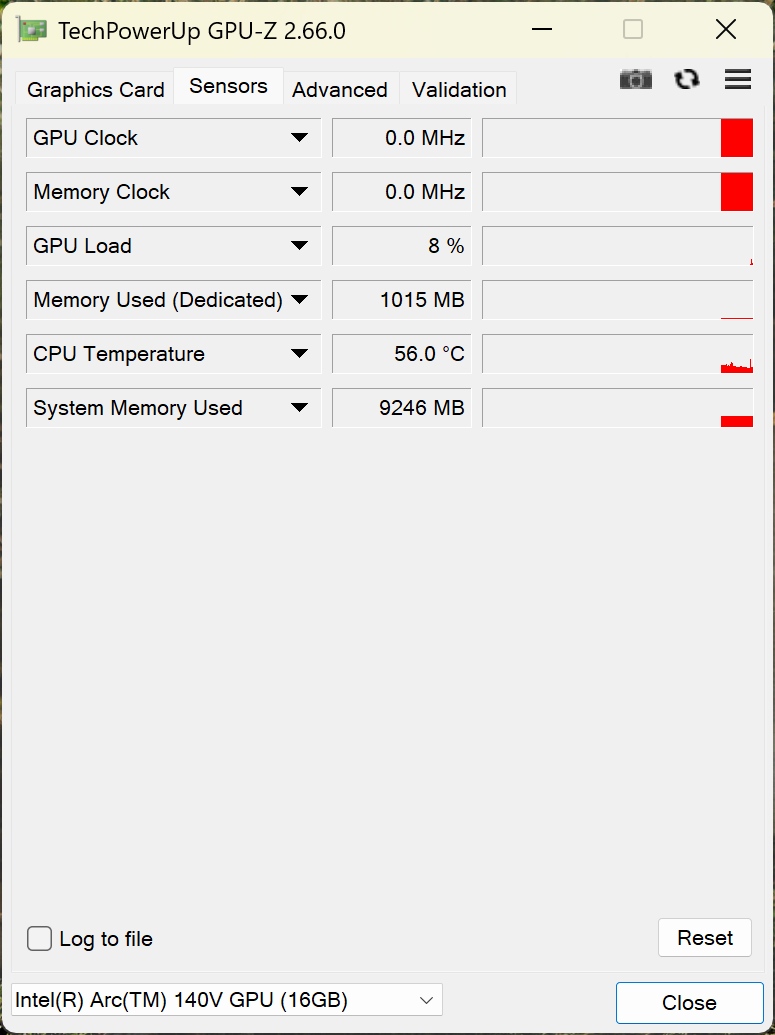Select the Intel Arc 140V GPU combo box

coord(226,1000)
